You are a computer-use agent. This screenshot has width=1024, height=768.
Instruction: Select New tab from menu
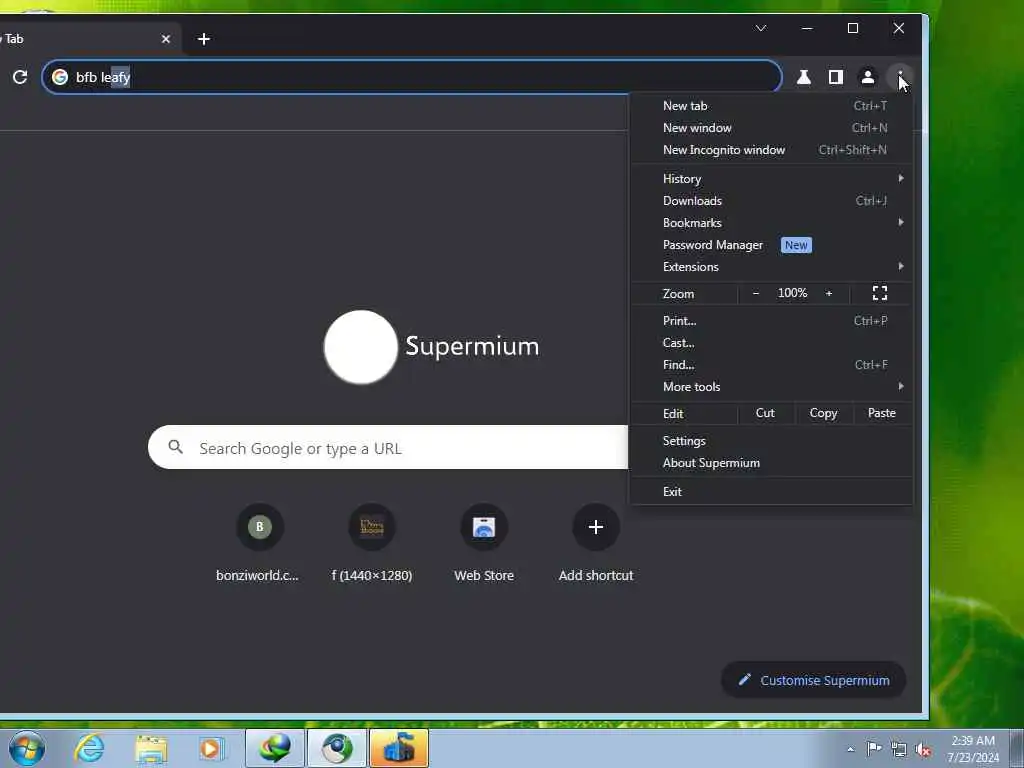tap(771, 106)
